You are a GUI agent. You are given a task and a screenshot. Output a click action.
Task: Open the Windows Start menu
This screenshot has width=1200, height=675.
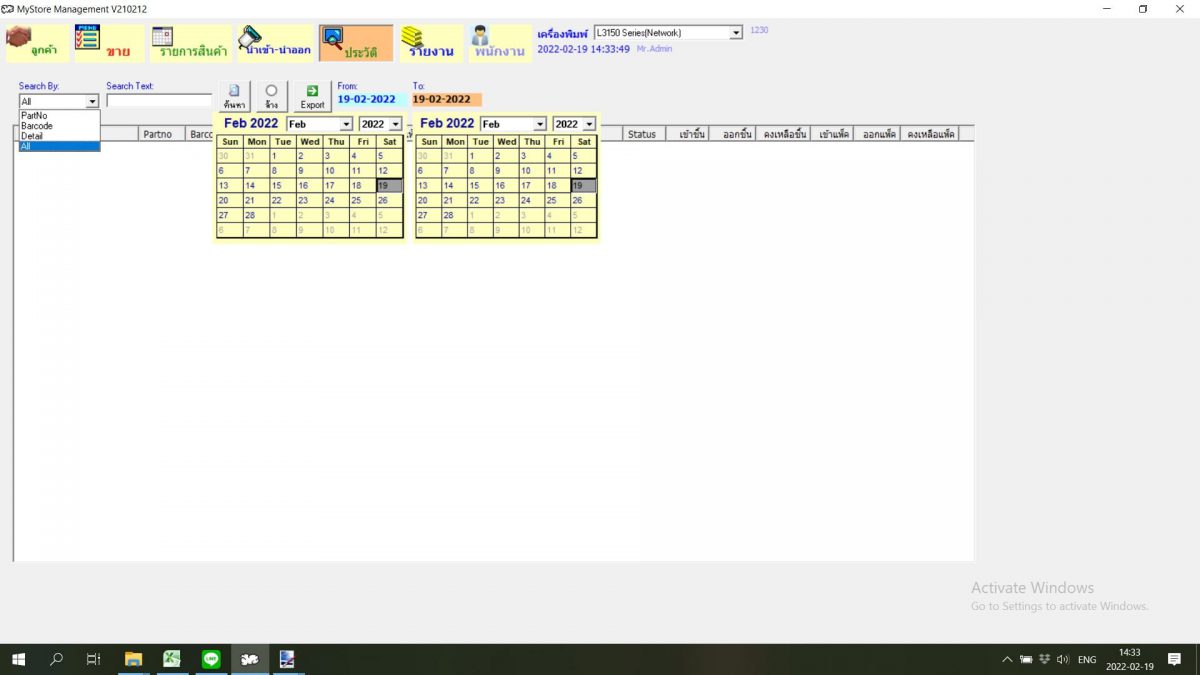coord(18,659)
